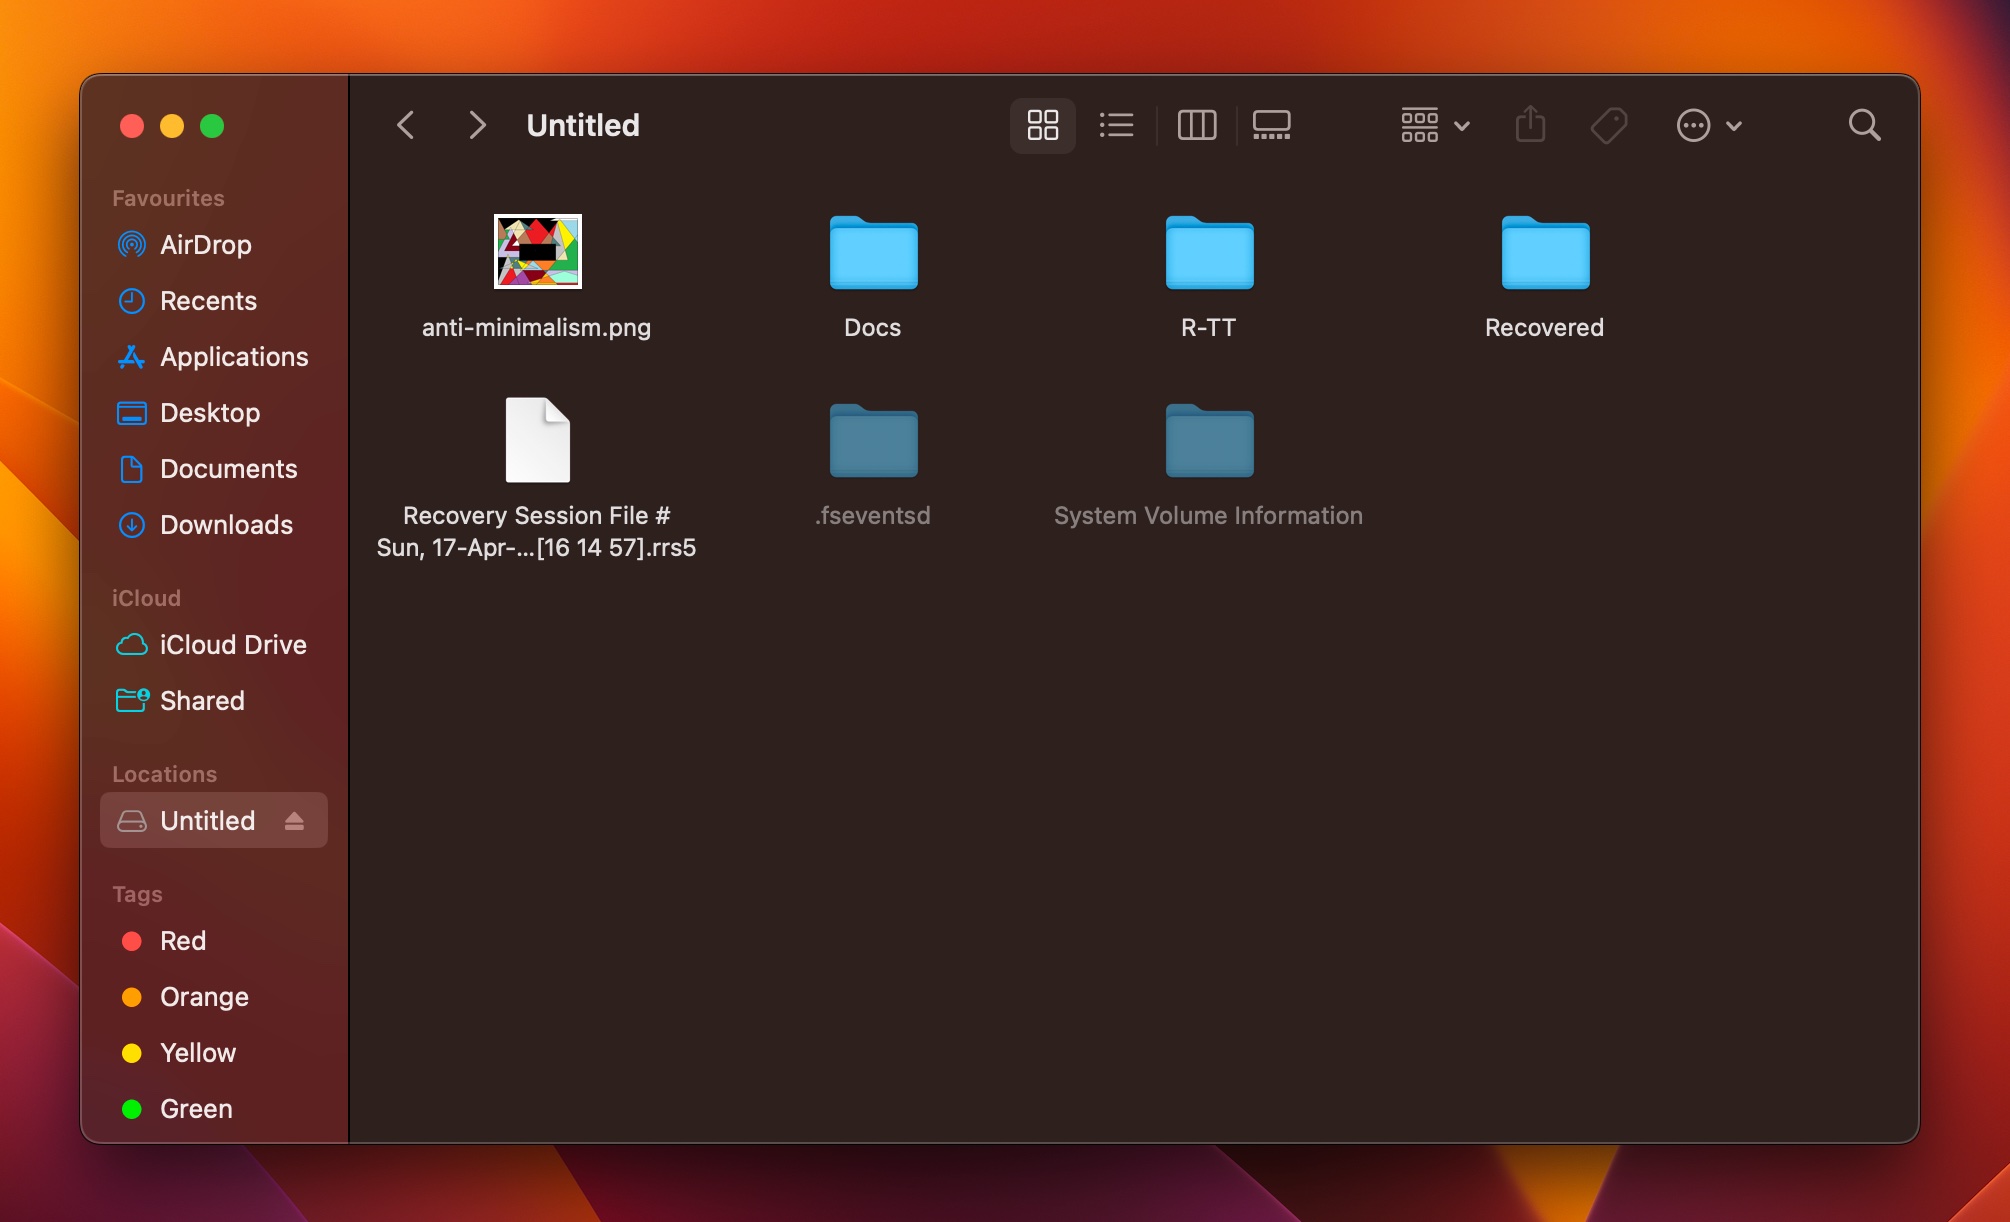Open the anti-minimalism.png file
Screen dimensions: 2010x1222
pos(537,251)
